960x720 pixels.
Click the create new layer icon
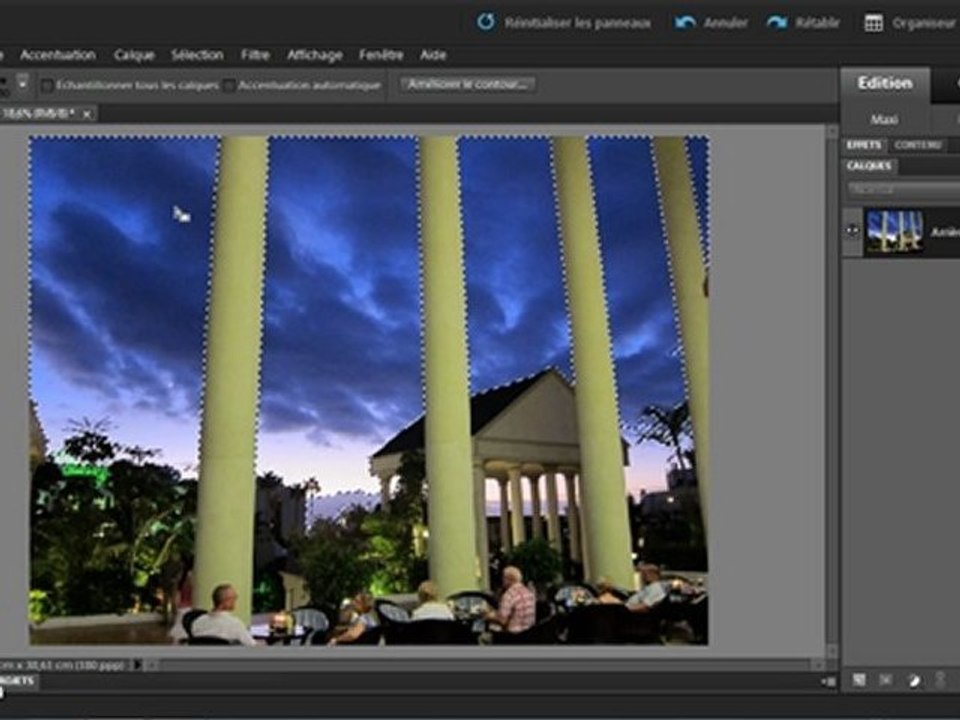click(x=859, y=680)
